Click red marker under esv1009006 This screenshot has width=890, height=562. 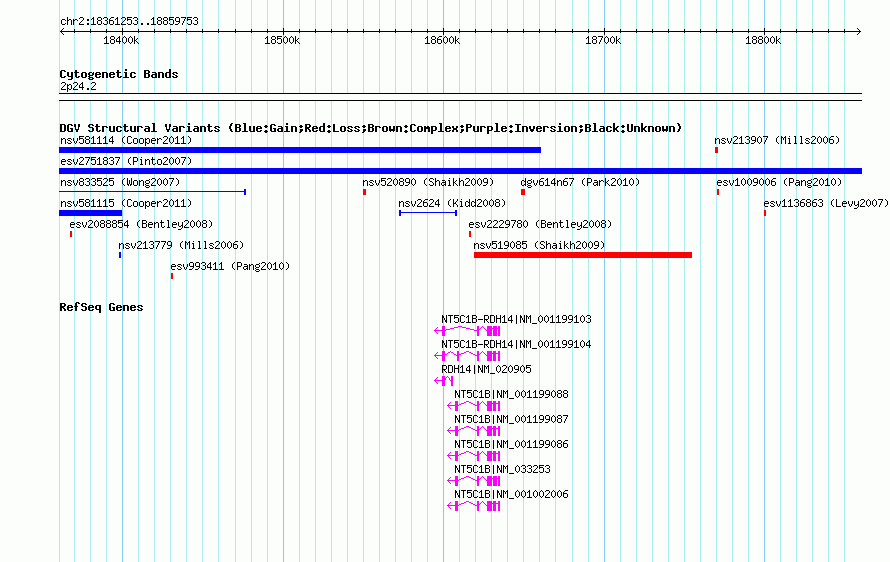click(x=718, y=192)
